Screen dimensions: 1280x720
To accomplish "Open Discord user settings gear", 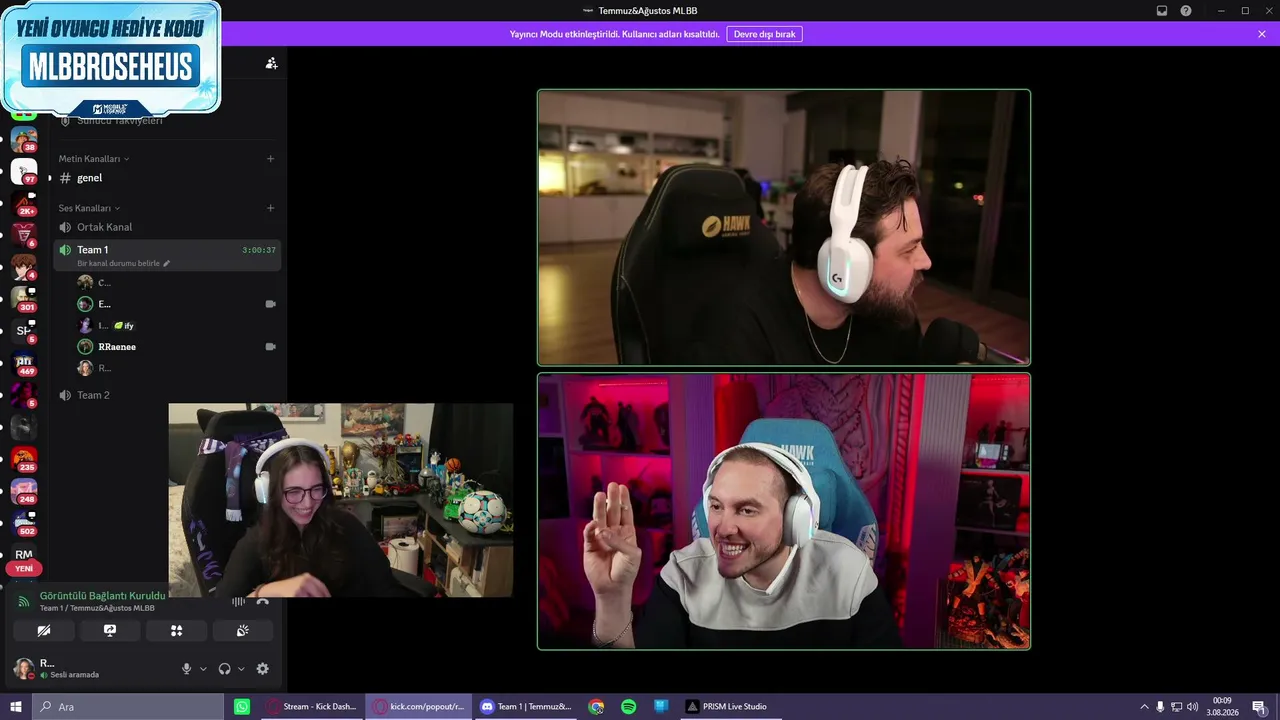I will (x=262, y=669).
